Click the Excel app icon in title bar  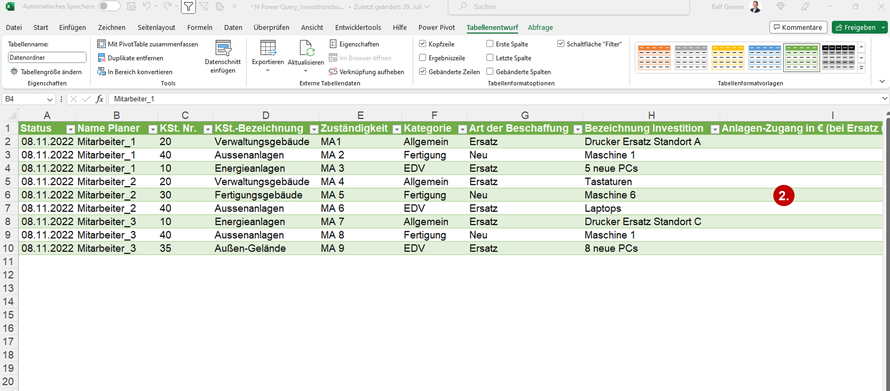[11, 6]
